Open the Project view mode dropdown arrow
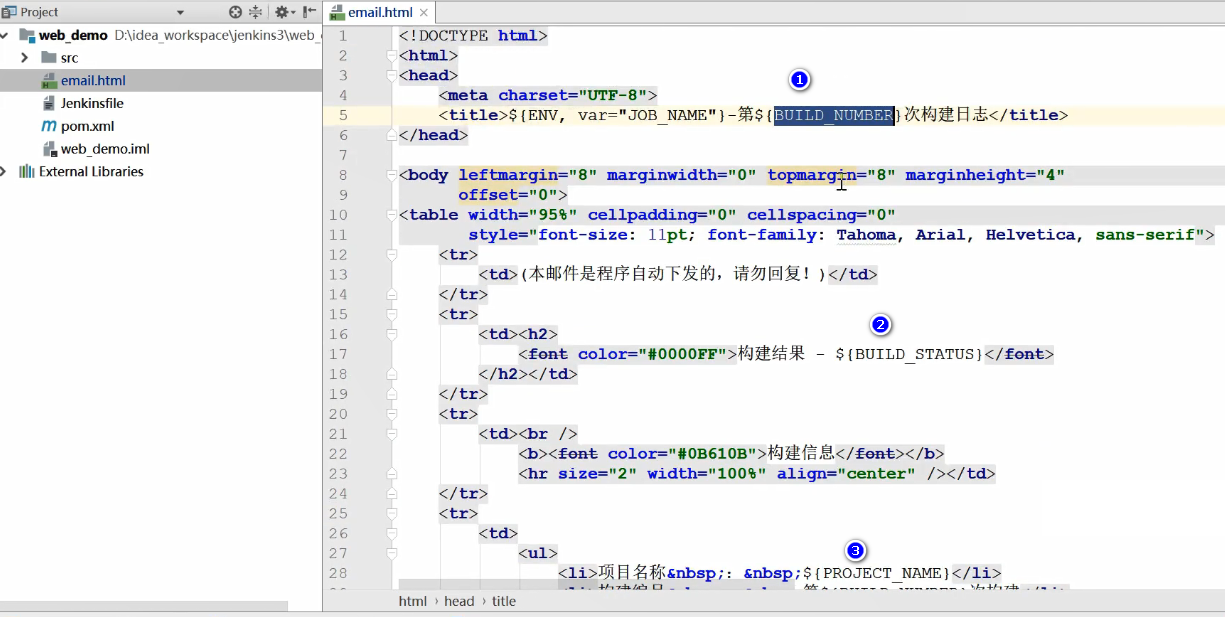The width and height of the screenshot is (1225, 617). tap(181, 13)
